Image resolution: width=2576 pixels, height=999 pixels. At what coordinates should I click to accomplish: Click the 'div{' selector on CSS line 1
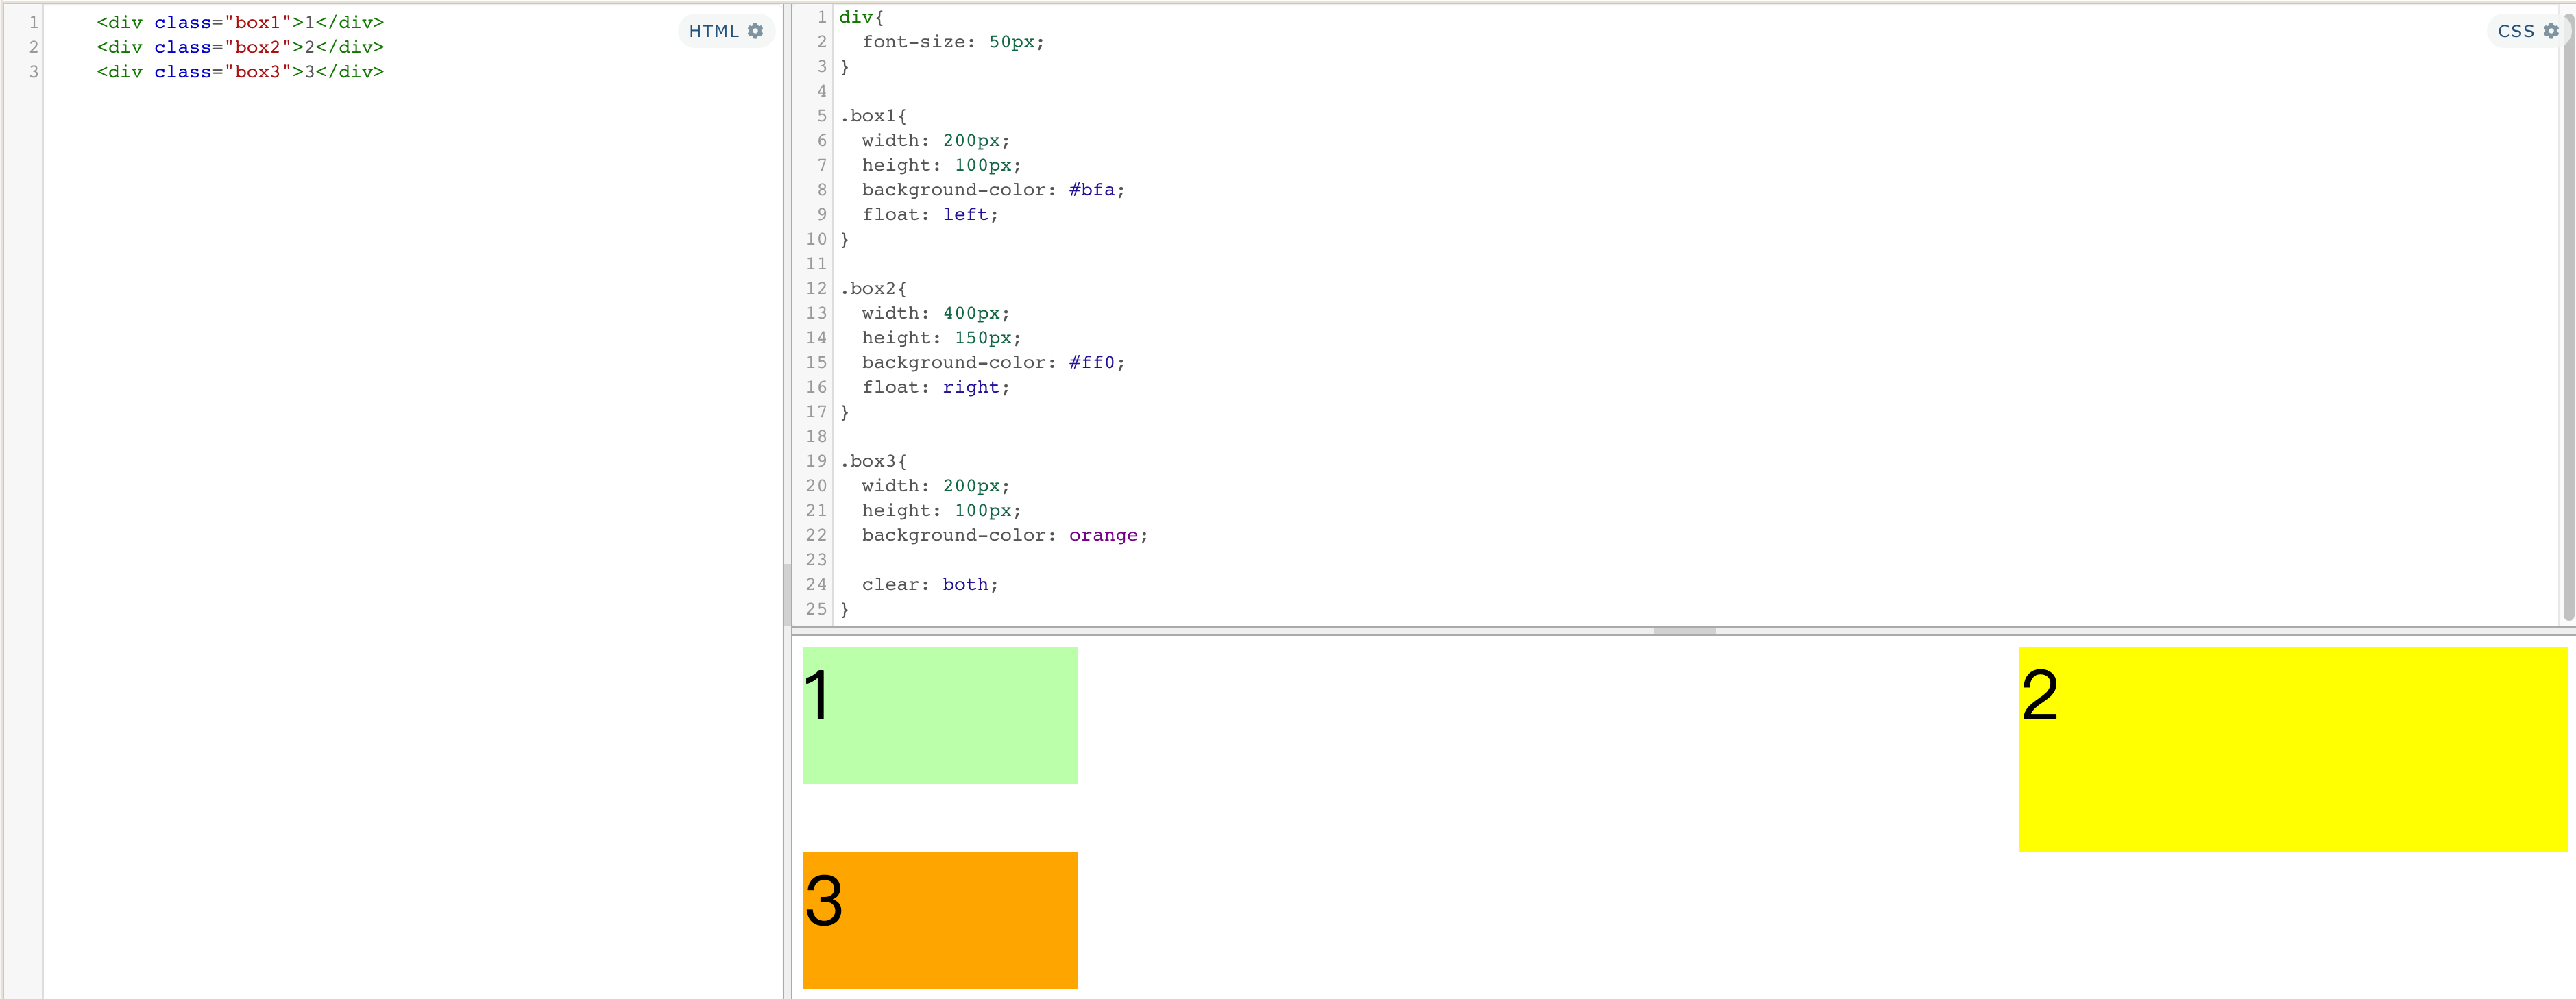861,17
